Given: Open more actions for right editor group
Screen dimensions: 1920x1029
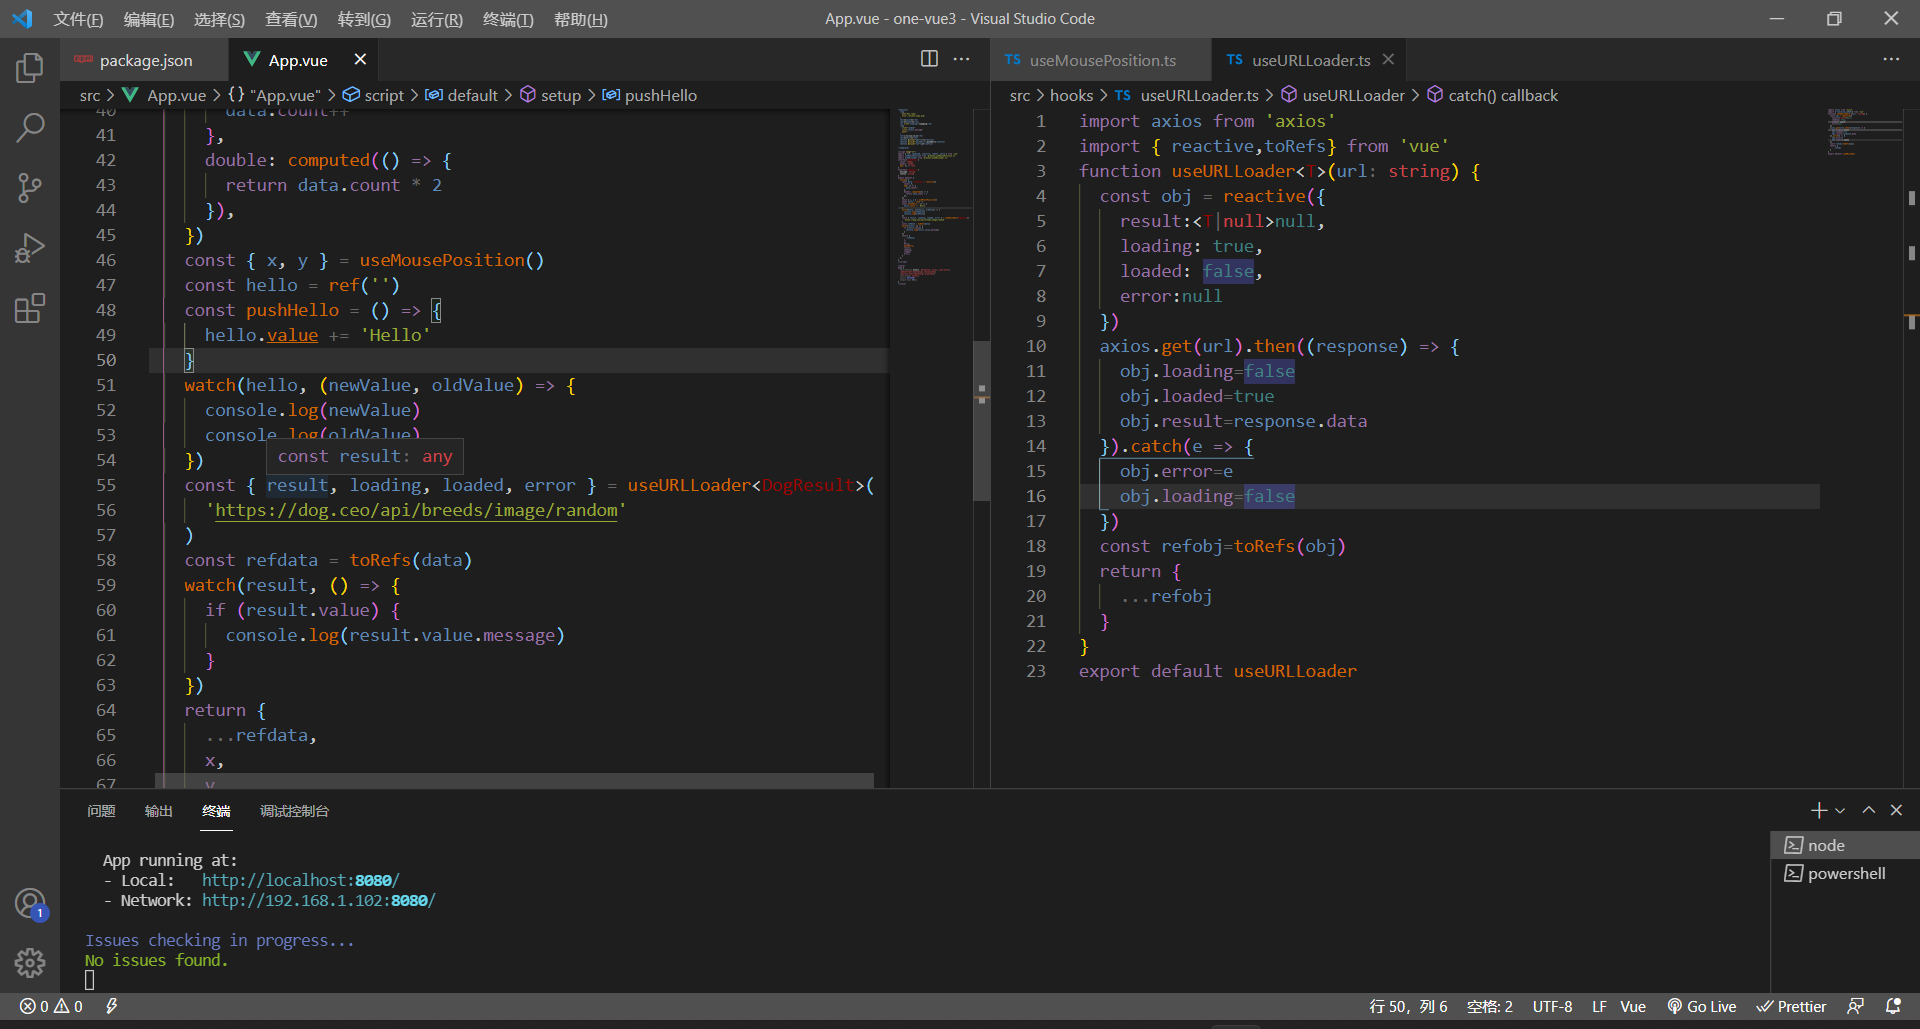Looking at the screenshot, I should [1891, 59].
